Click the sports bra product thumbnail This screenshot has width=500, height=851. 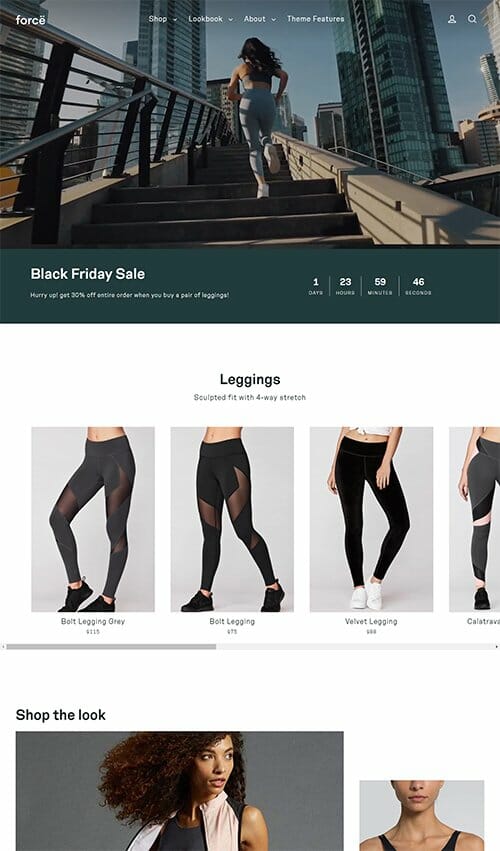click(422, 816)
